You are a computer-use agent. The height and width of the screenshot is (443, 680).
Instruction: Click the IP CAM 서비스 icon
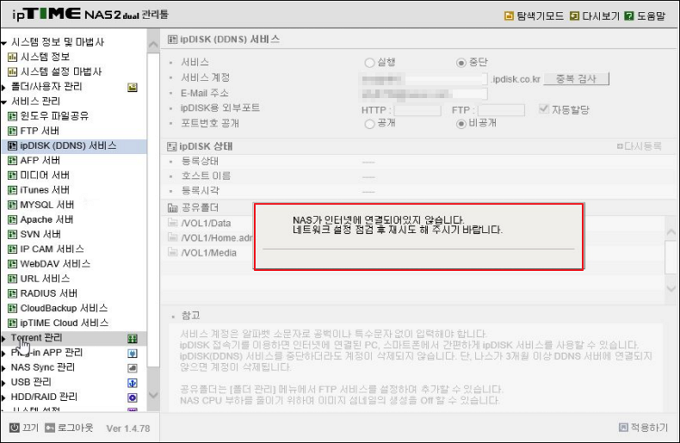(13, 249)
